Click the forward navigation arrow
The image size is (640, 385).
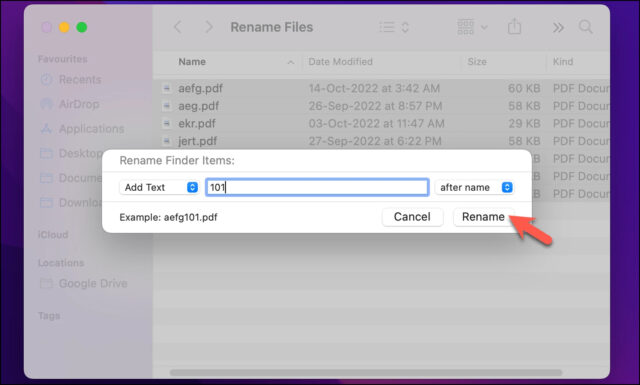pos(209,27)
